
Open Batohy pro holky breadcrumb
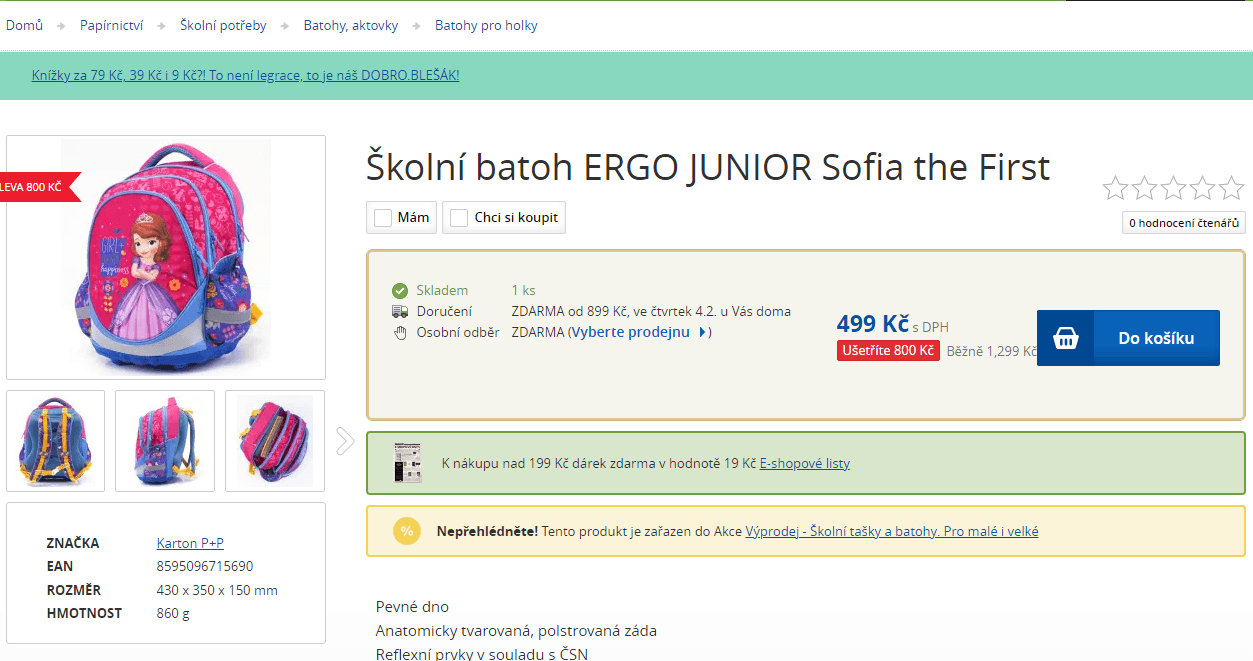coord(486,25)
